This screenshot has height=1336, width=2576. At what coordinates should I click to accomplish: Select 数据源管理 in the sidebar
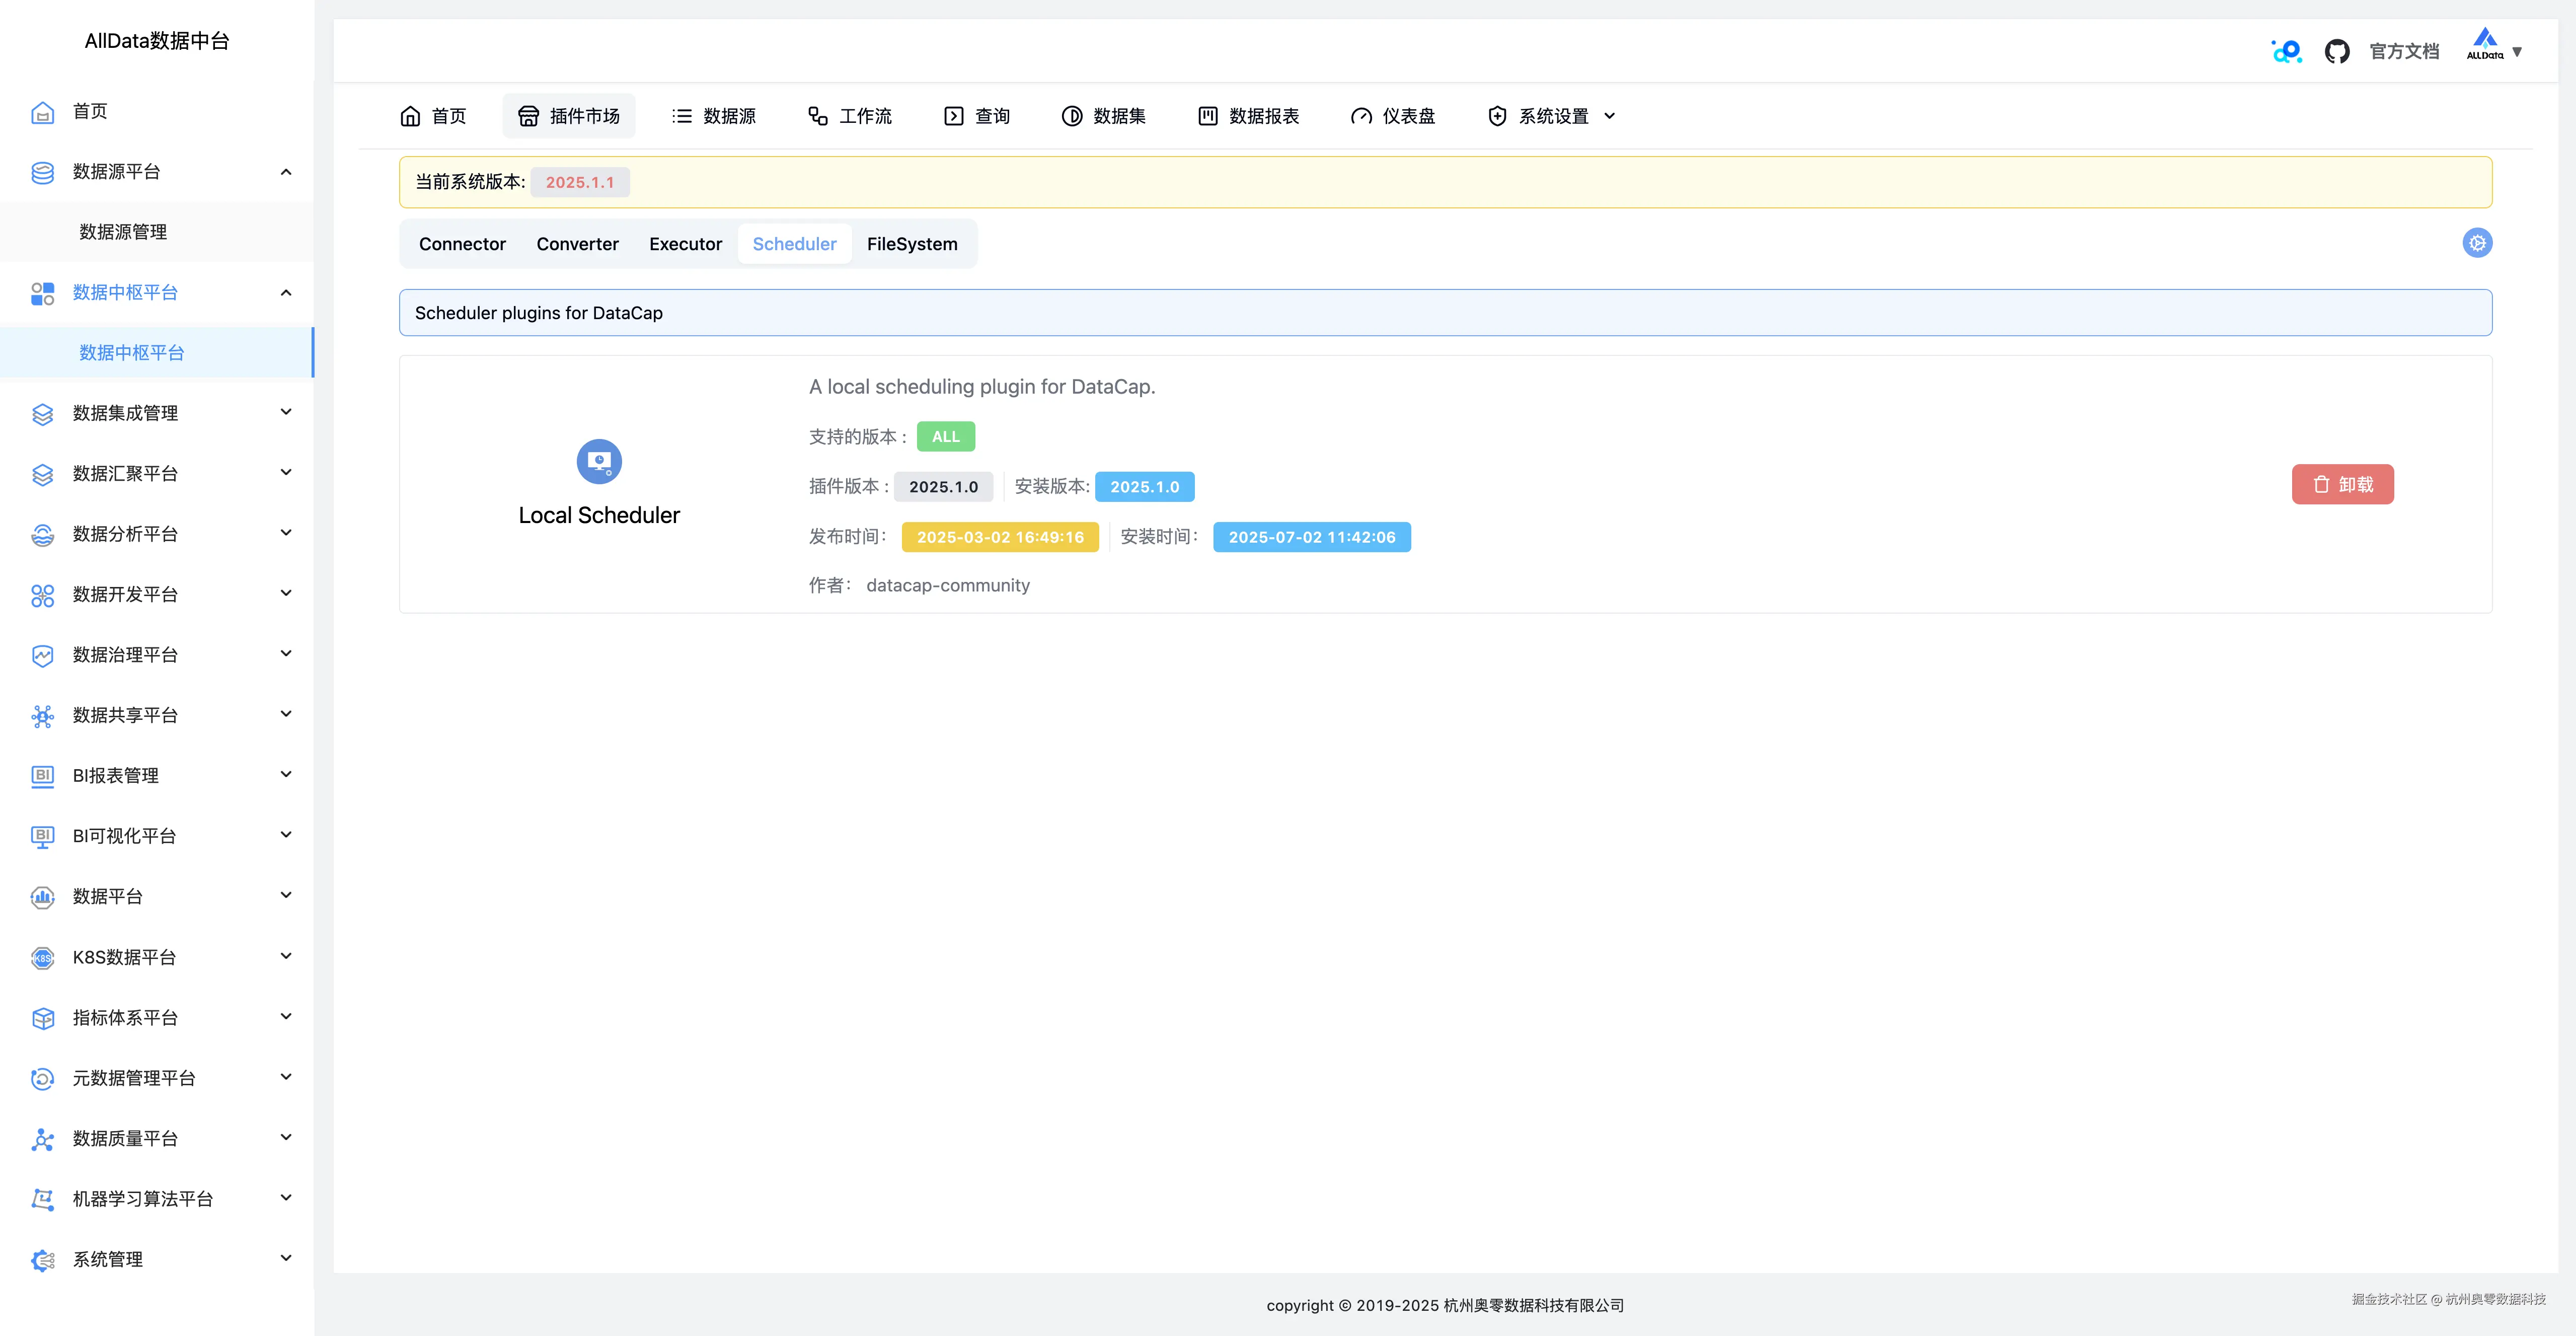[123, 232]
